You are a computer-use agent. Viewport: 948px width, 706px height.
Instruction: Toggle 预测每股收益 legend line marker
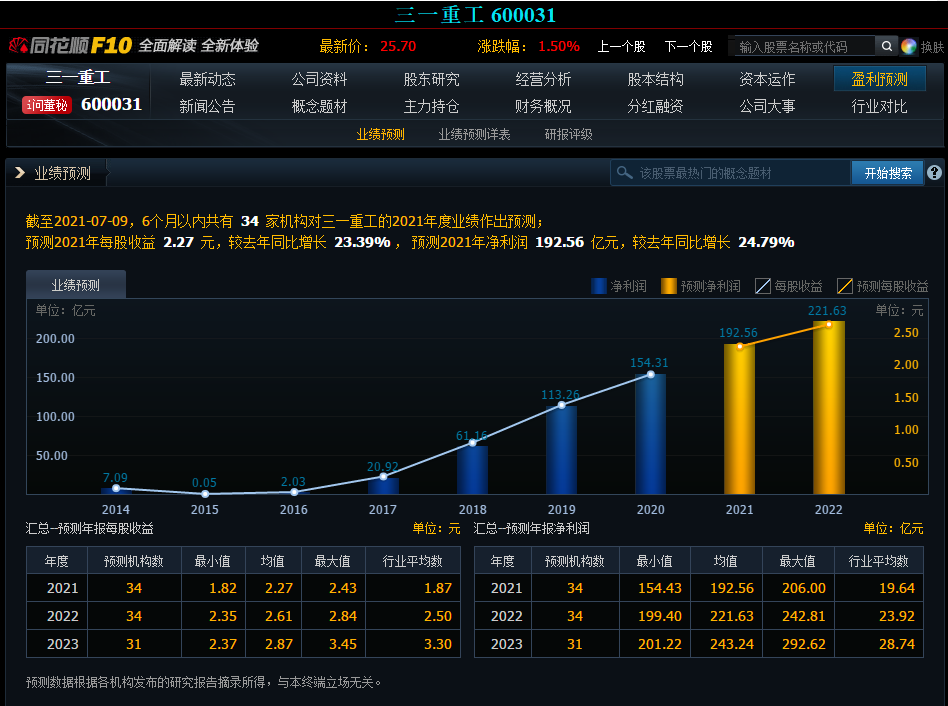pos(845,286)
